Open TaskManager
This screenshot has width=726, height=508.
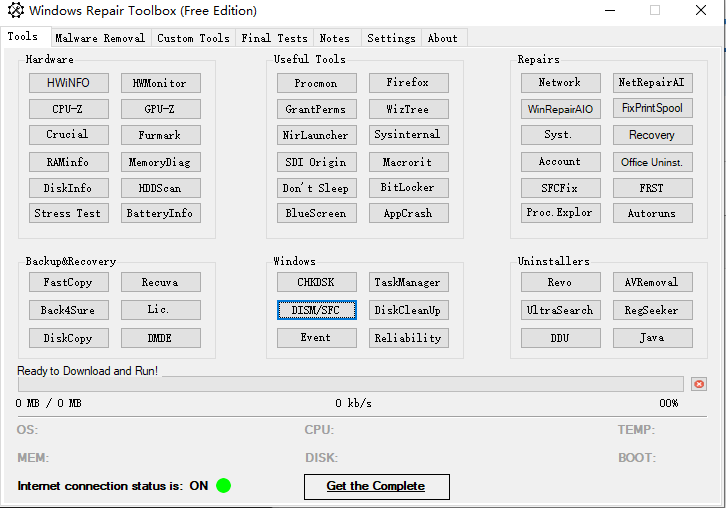click(x=409, y=282)
